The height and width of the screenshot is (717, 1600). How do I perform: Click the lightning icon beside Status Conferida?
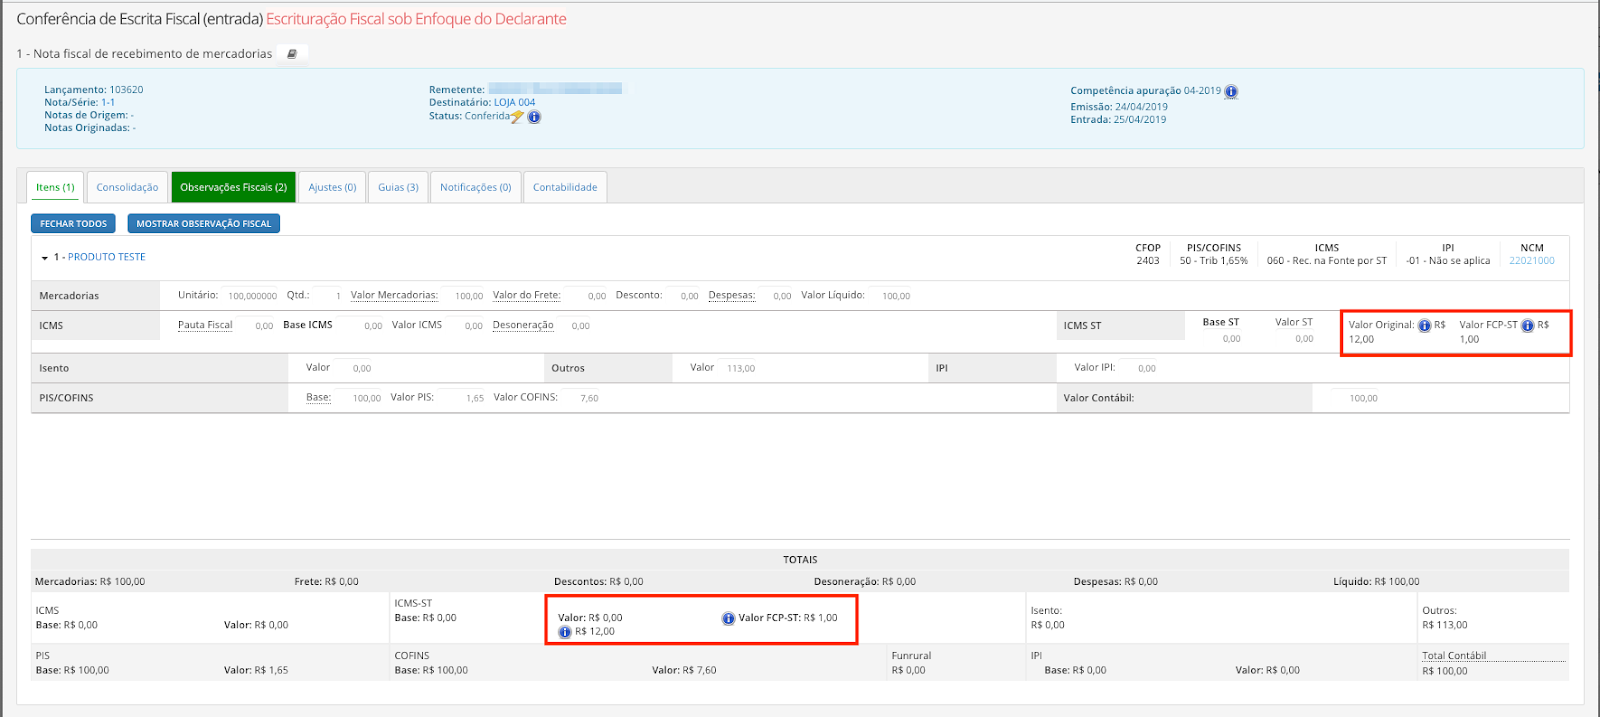click(x=517, y=117)
